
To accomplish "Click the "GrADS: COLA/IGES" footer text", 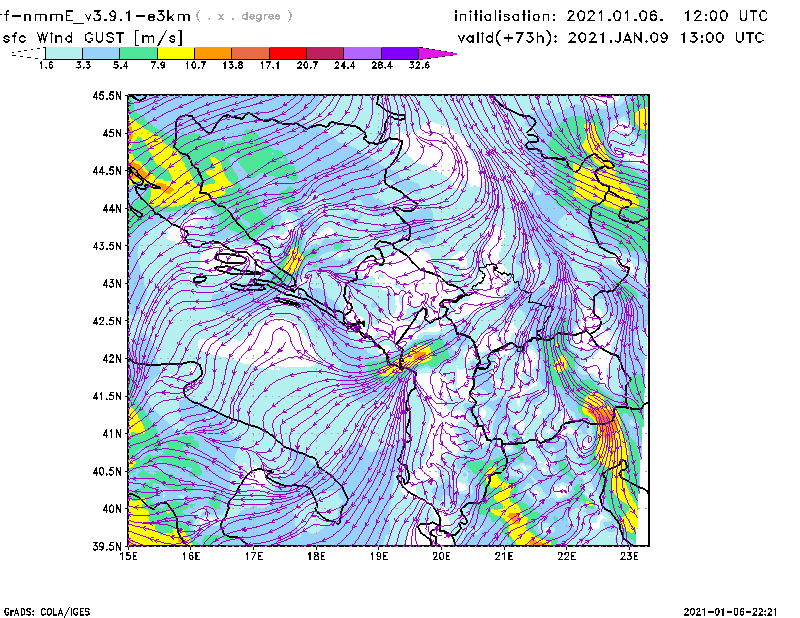I will pos(47,612).
